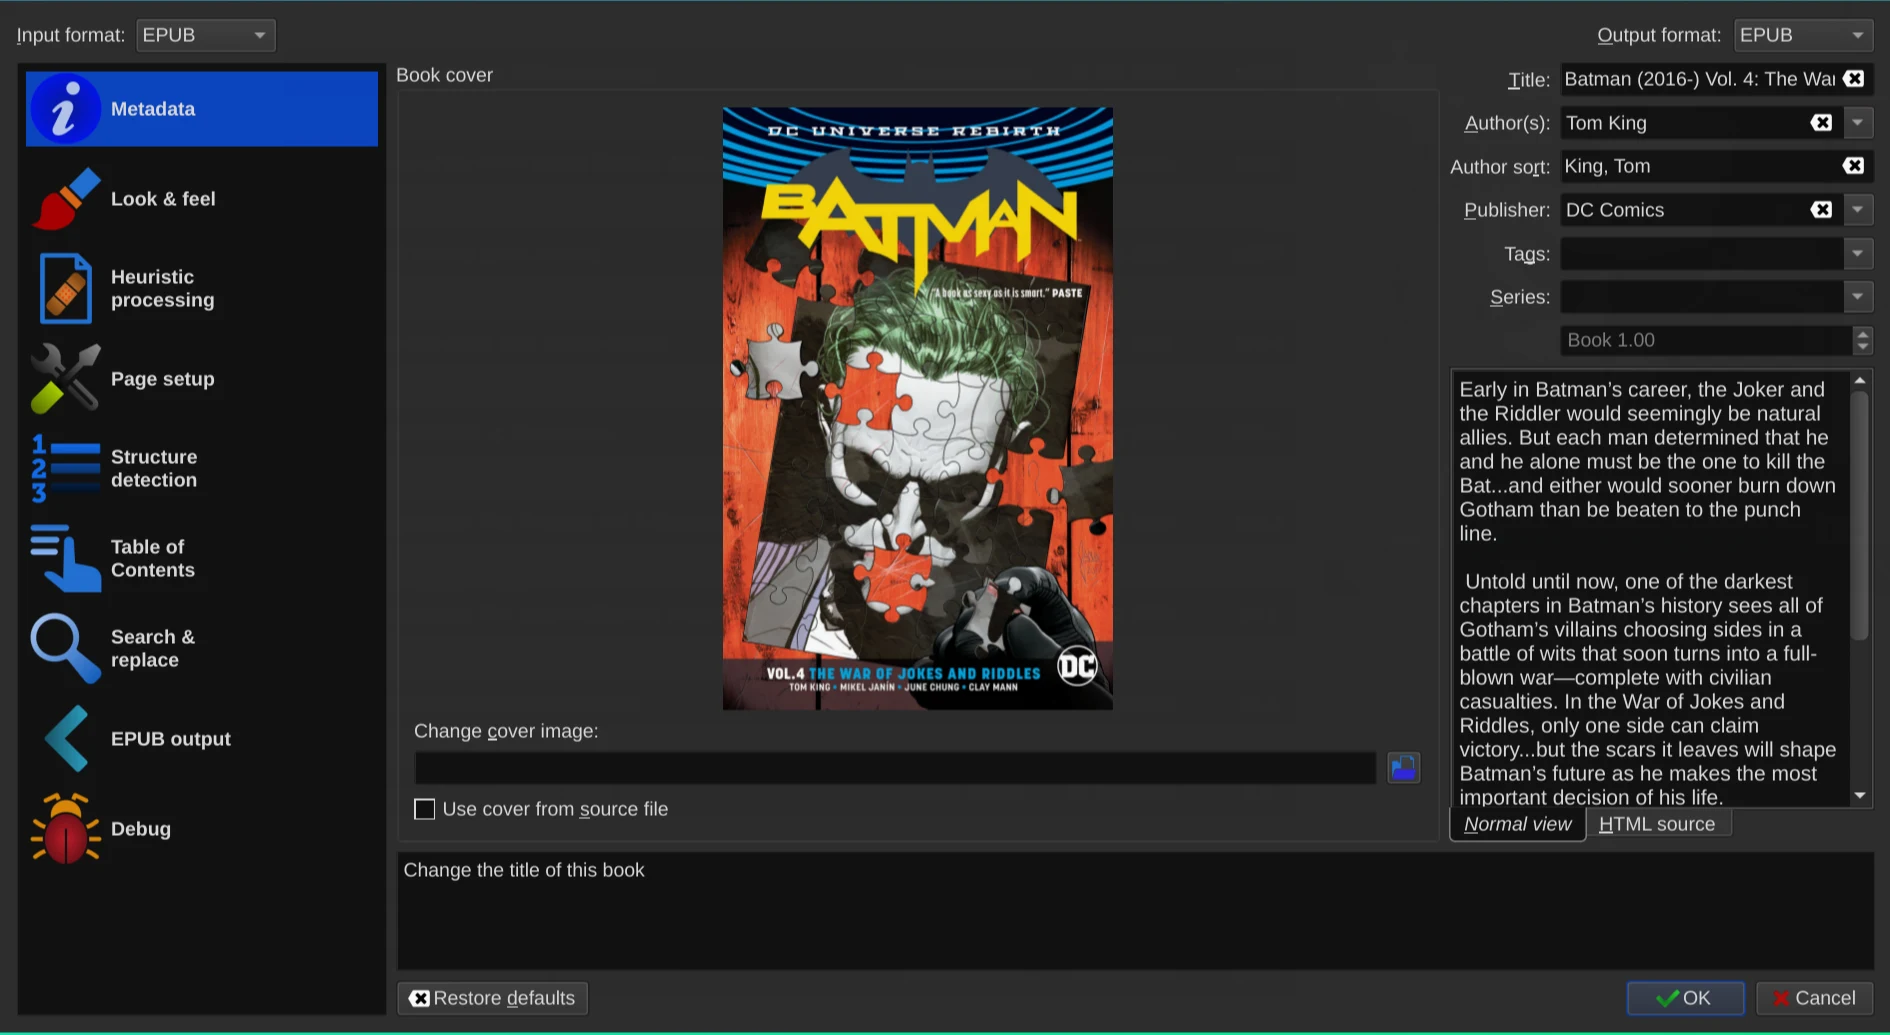Select the Search & replace magnifier icon
The height and width of the screenshot is (1035, 1890).
(65, 649)
